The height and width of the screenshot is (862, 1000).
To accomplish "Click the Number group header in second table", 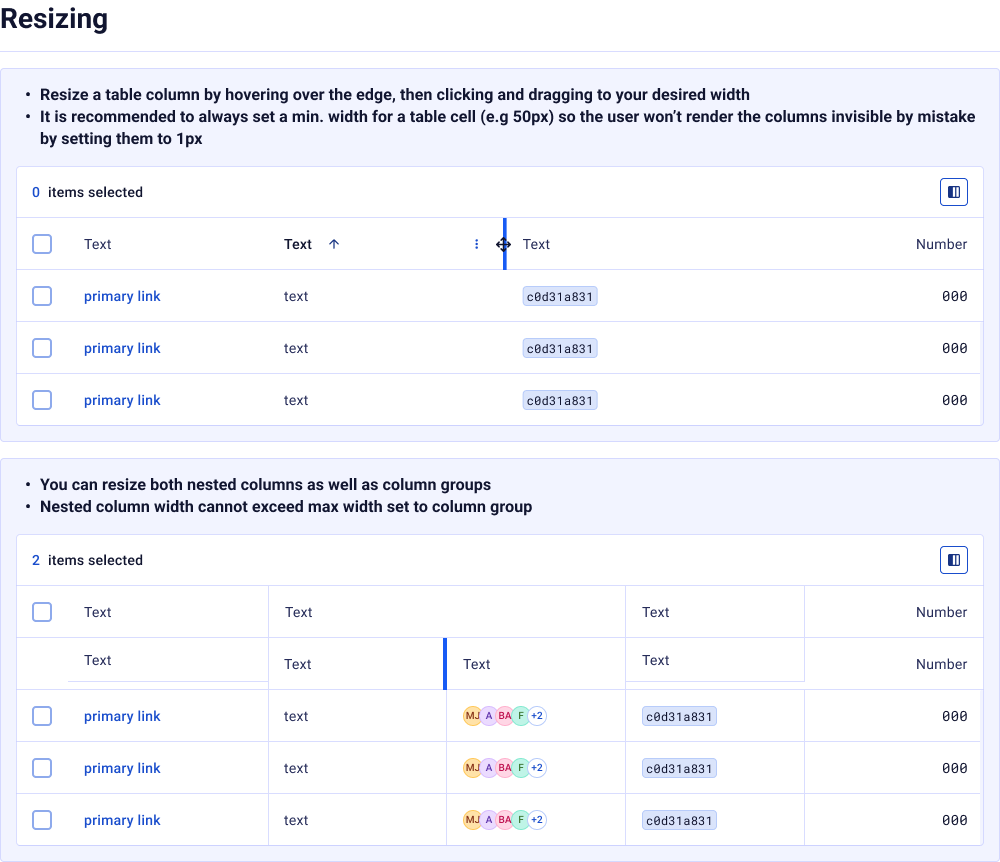I will (x=941, y=612).
